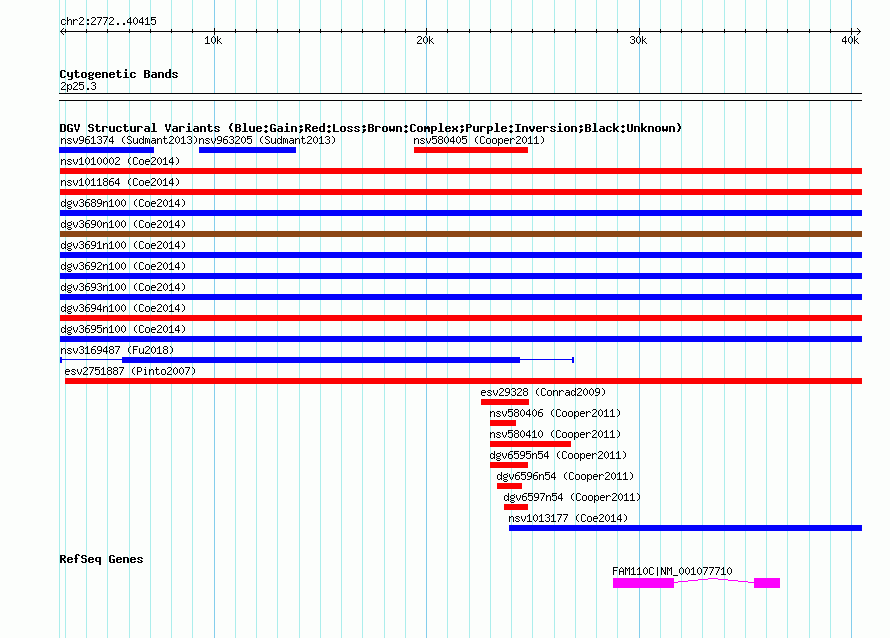Click the RefSeq Genes track title
Viewport: 890px width, 638px height.
101,559
